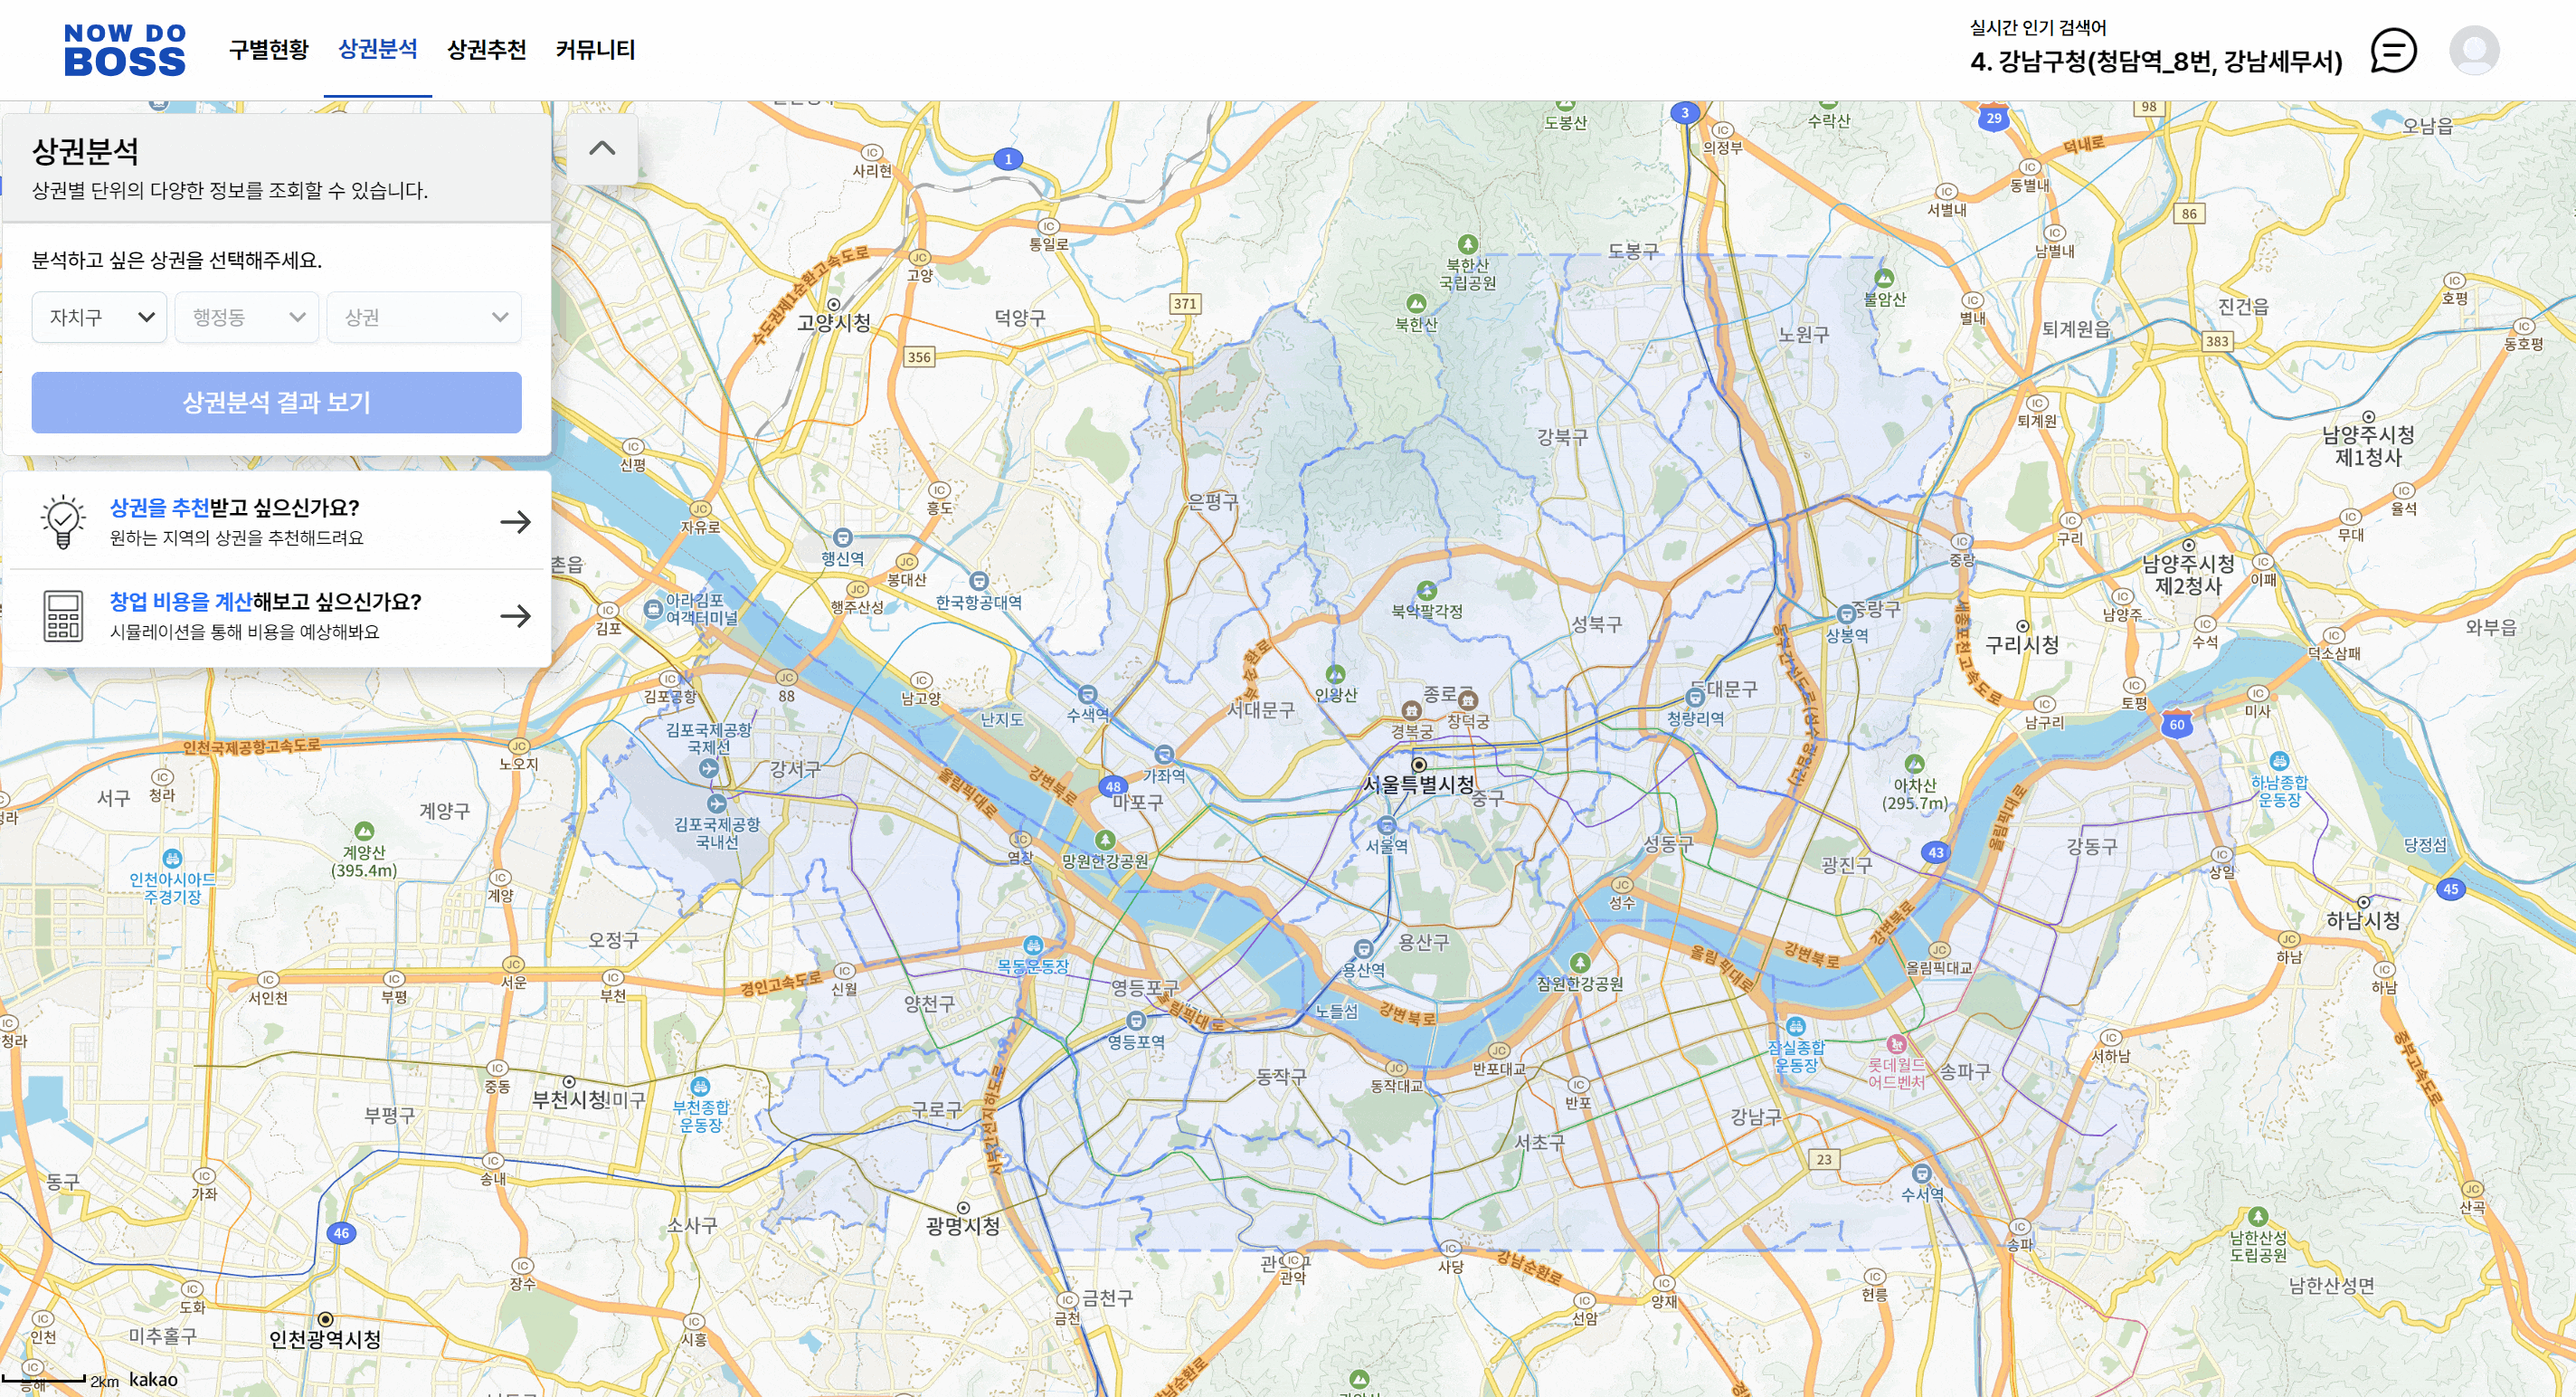Screen dimensions: 2576x1397
Task: Click the lightbulb recommendation icon
Action: [x=63, y=521]
